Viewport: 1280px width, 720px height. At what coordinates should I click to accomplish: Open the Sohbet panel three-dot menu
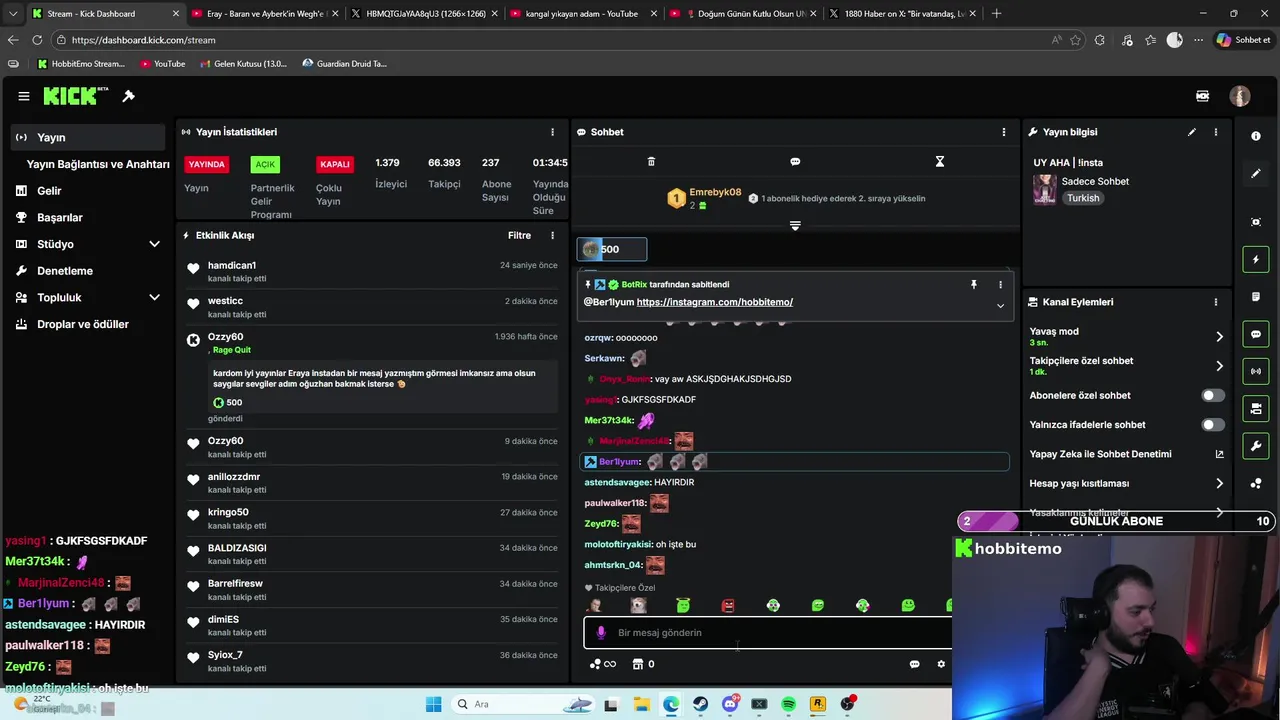[x=1004, y=132]
